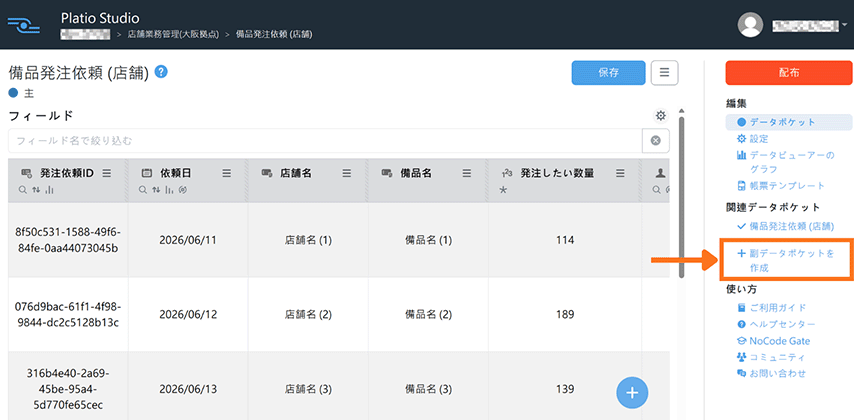This screenshot has height=420, width=854.
Task: Click the 保存 button
Action: coord(608,72)
